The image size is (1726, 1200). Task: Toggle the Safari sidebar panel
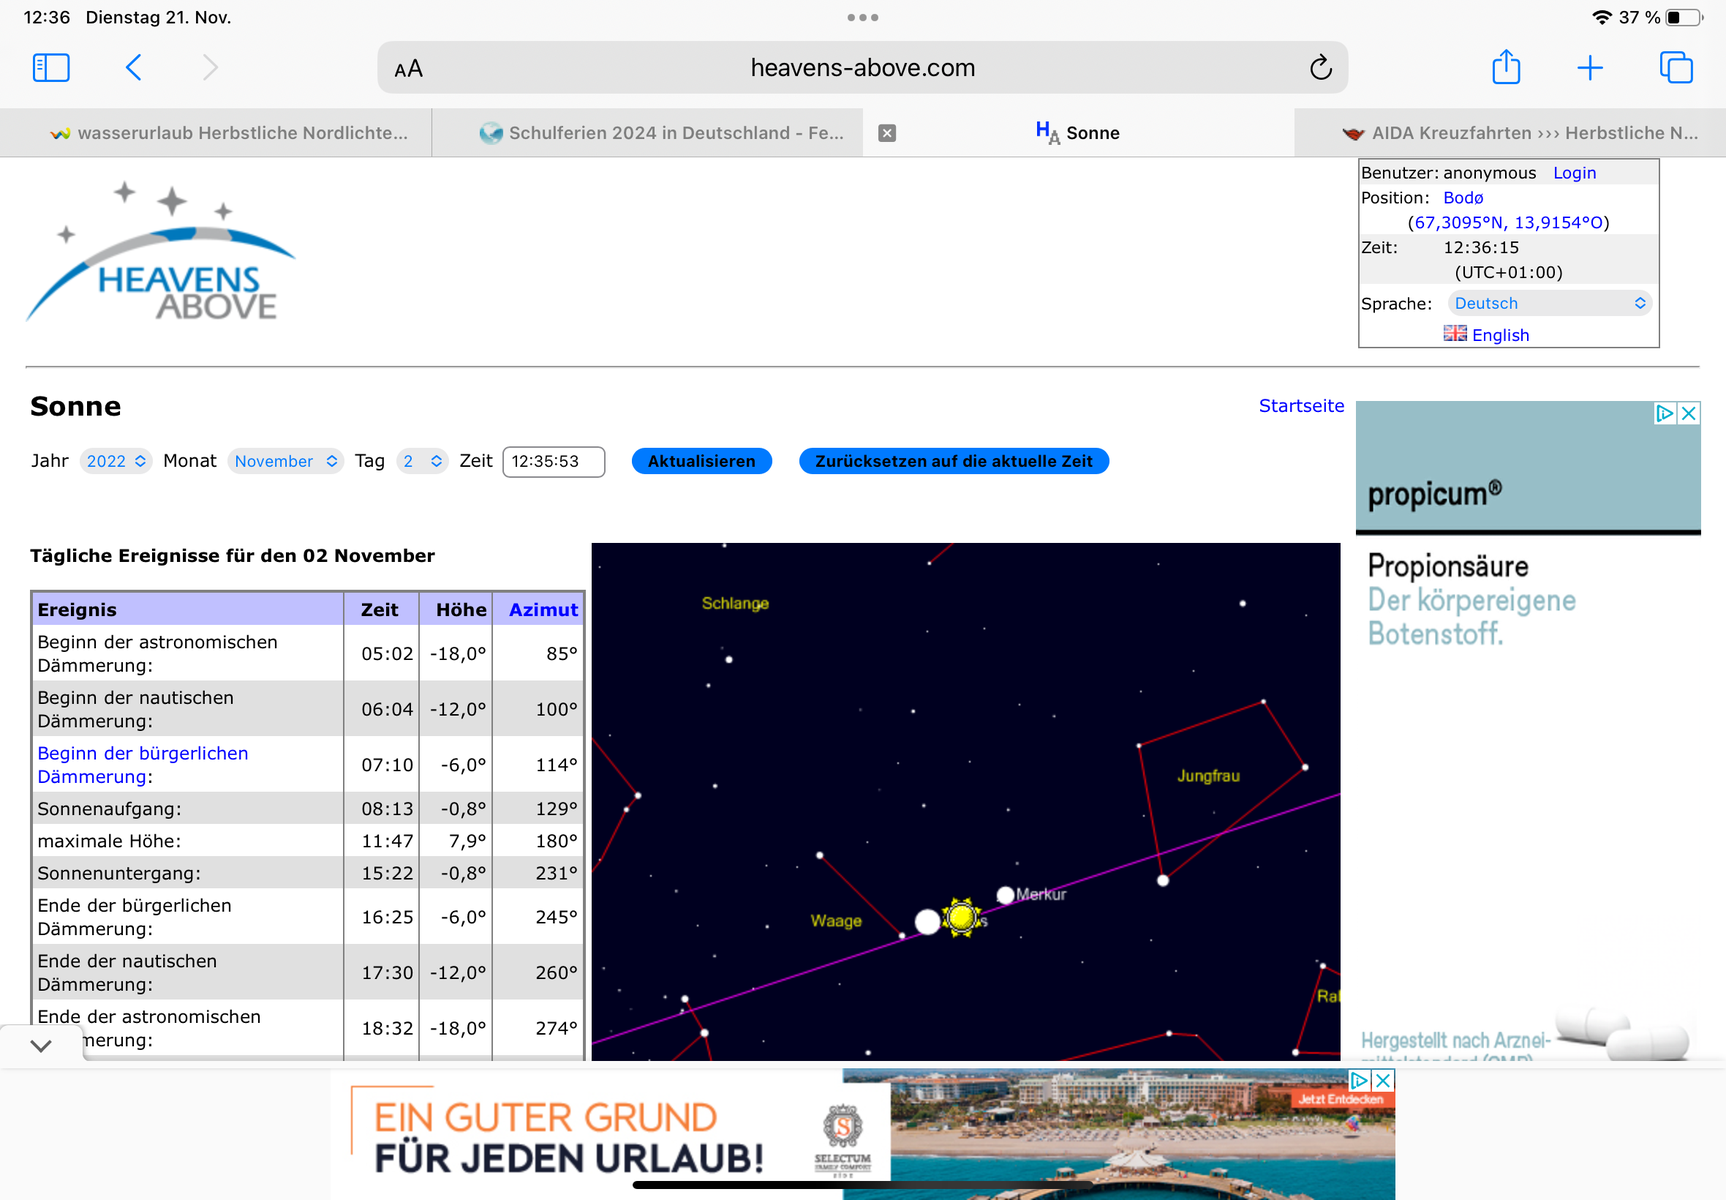51,68
